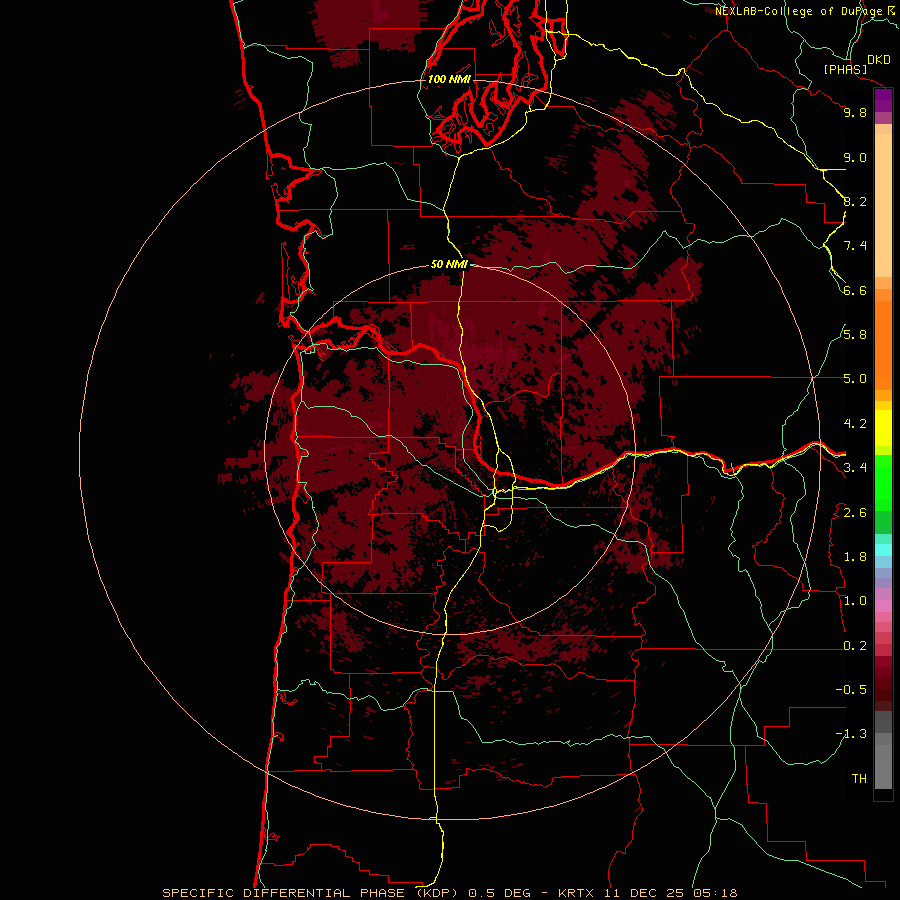
Task: Click the 5.0 scale value
Action: click(x=855, y=379)
